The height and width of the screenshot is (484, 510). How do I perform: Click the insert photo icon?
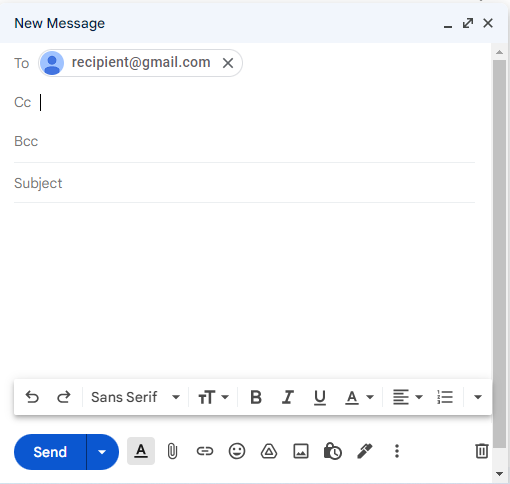pos(301,451)
